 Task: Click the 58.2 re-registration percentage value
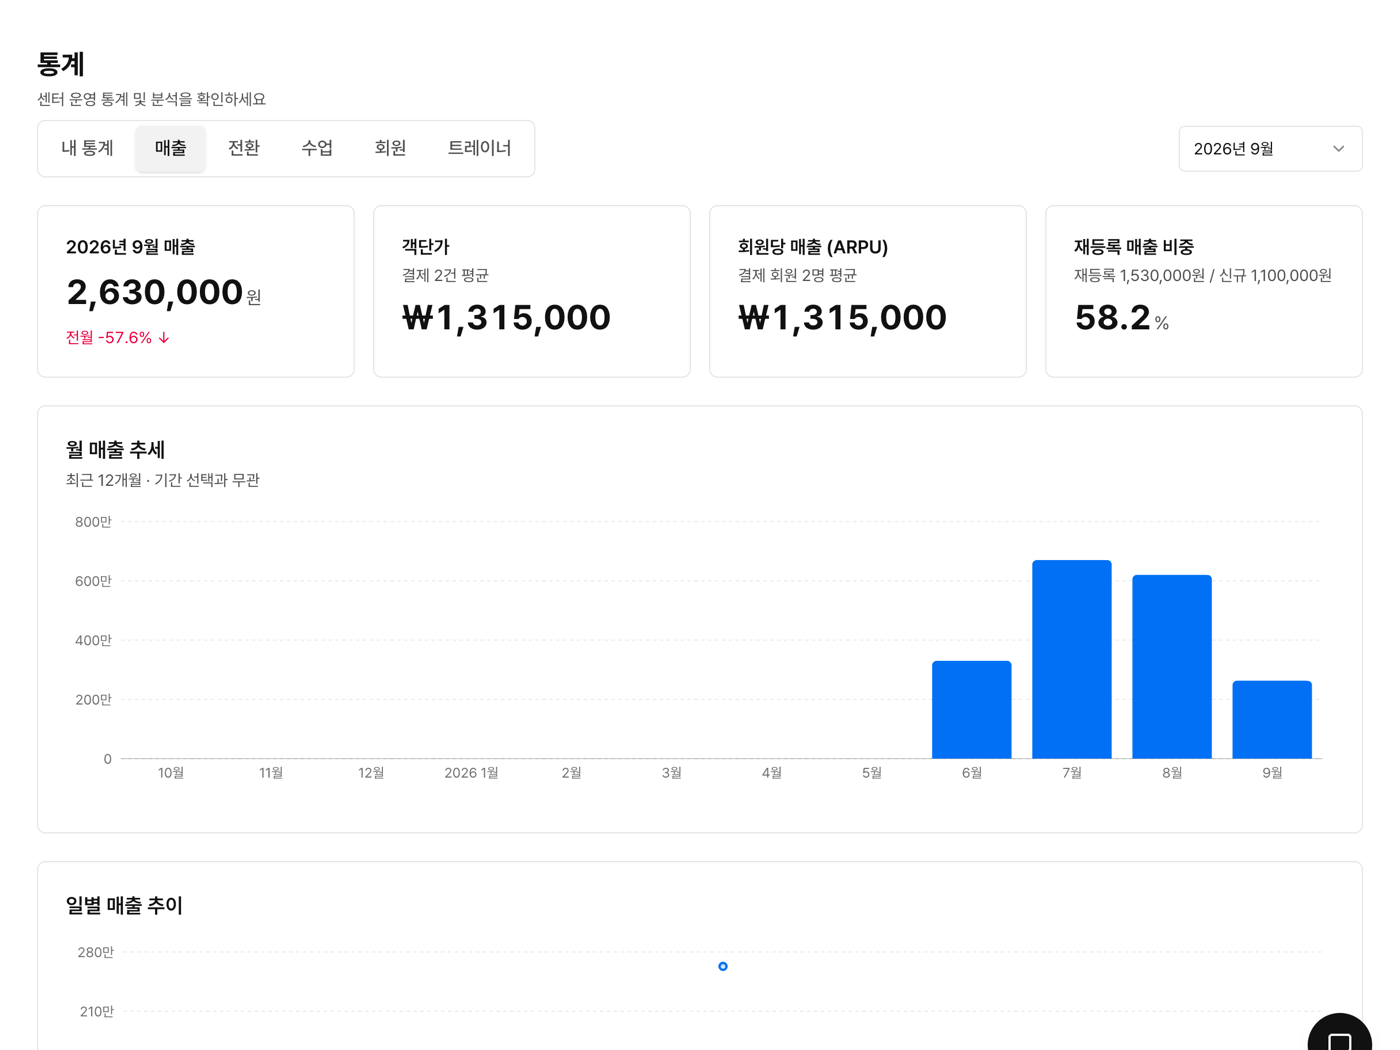(1113, 317)
